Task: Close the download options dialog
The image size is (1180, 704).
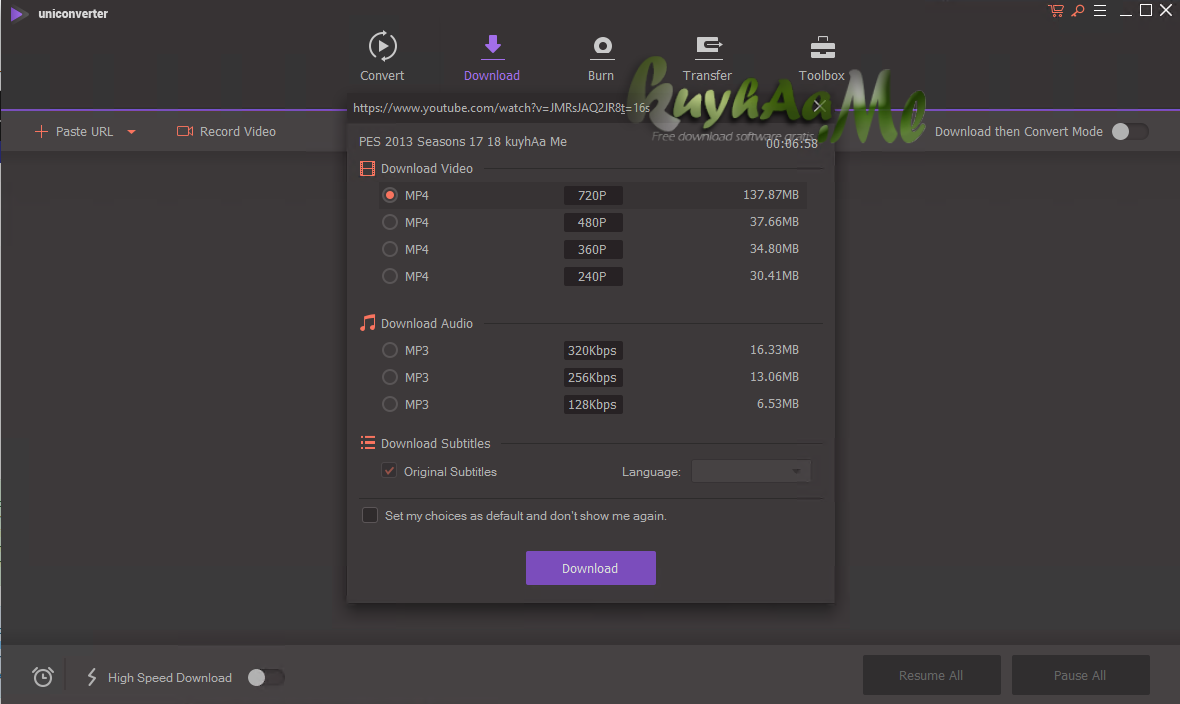Action: point(819,106)
